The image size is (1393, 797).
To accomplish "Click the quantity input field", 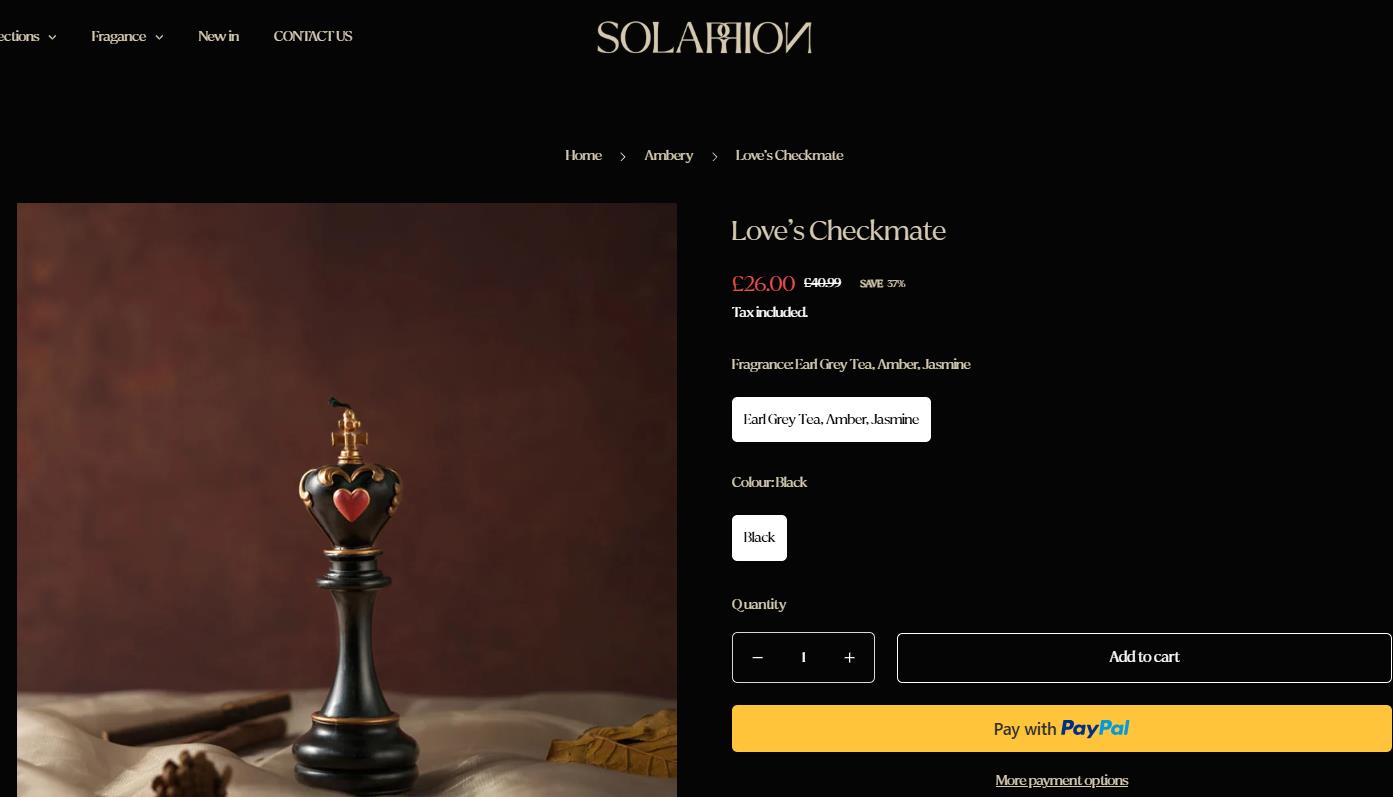I will pyautogui.click(x=803, y=658).
